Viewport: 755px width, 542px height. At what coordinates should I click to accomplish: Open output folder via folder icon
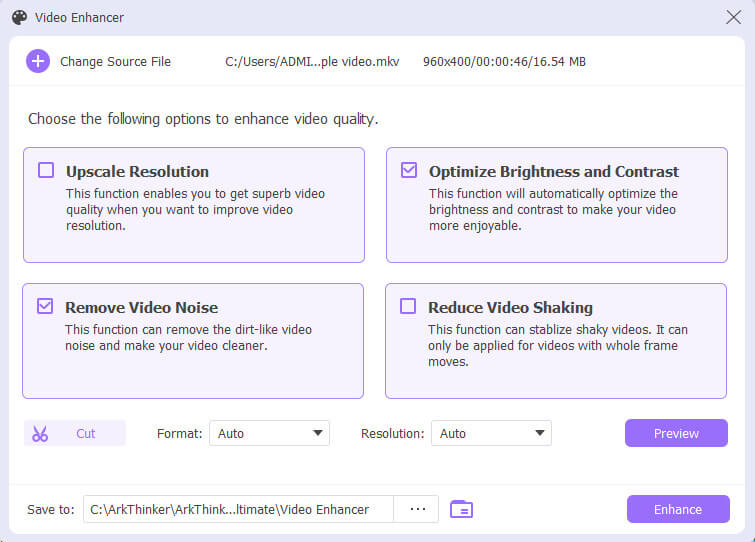pyautogui.click(x=461, y=509)
